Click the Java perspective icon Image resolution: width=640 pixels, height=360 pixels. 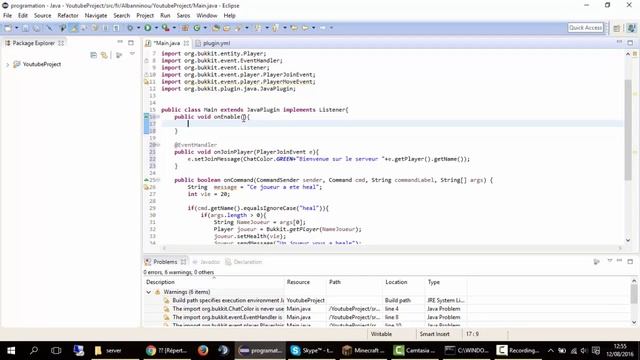(x=631, y=28)
